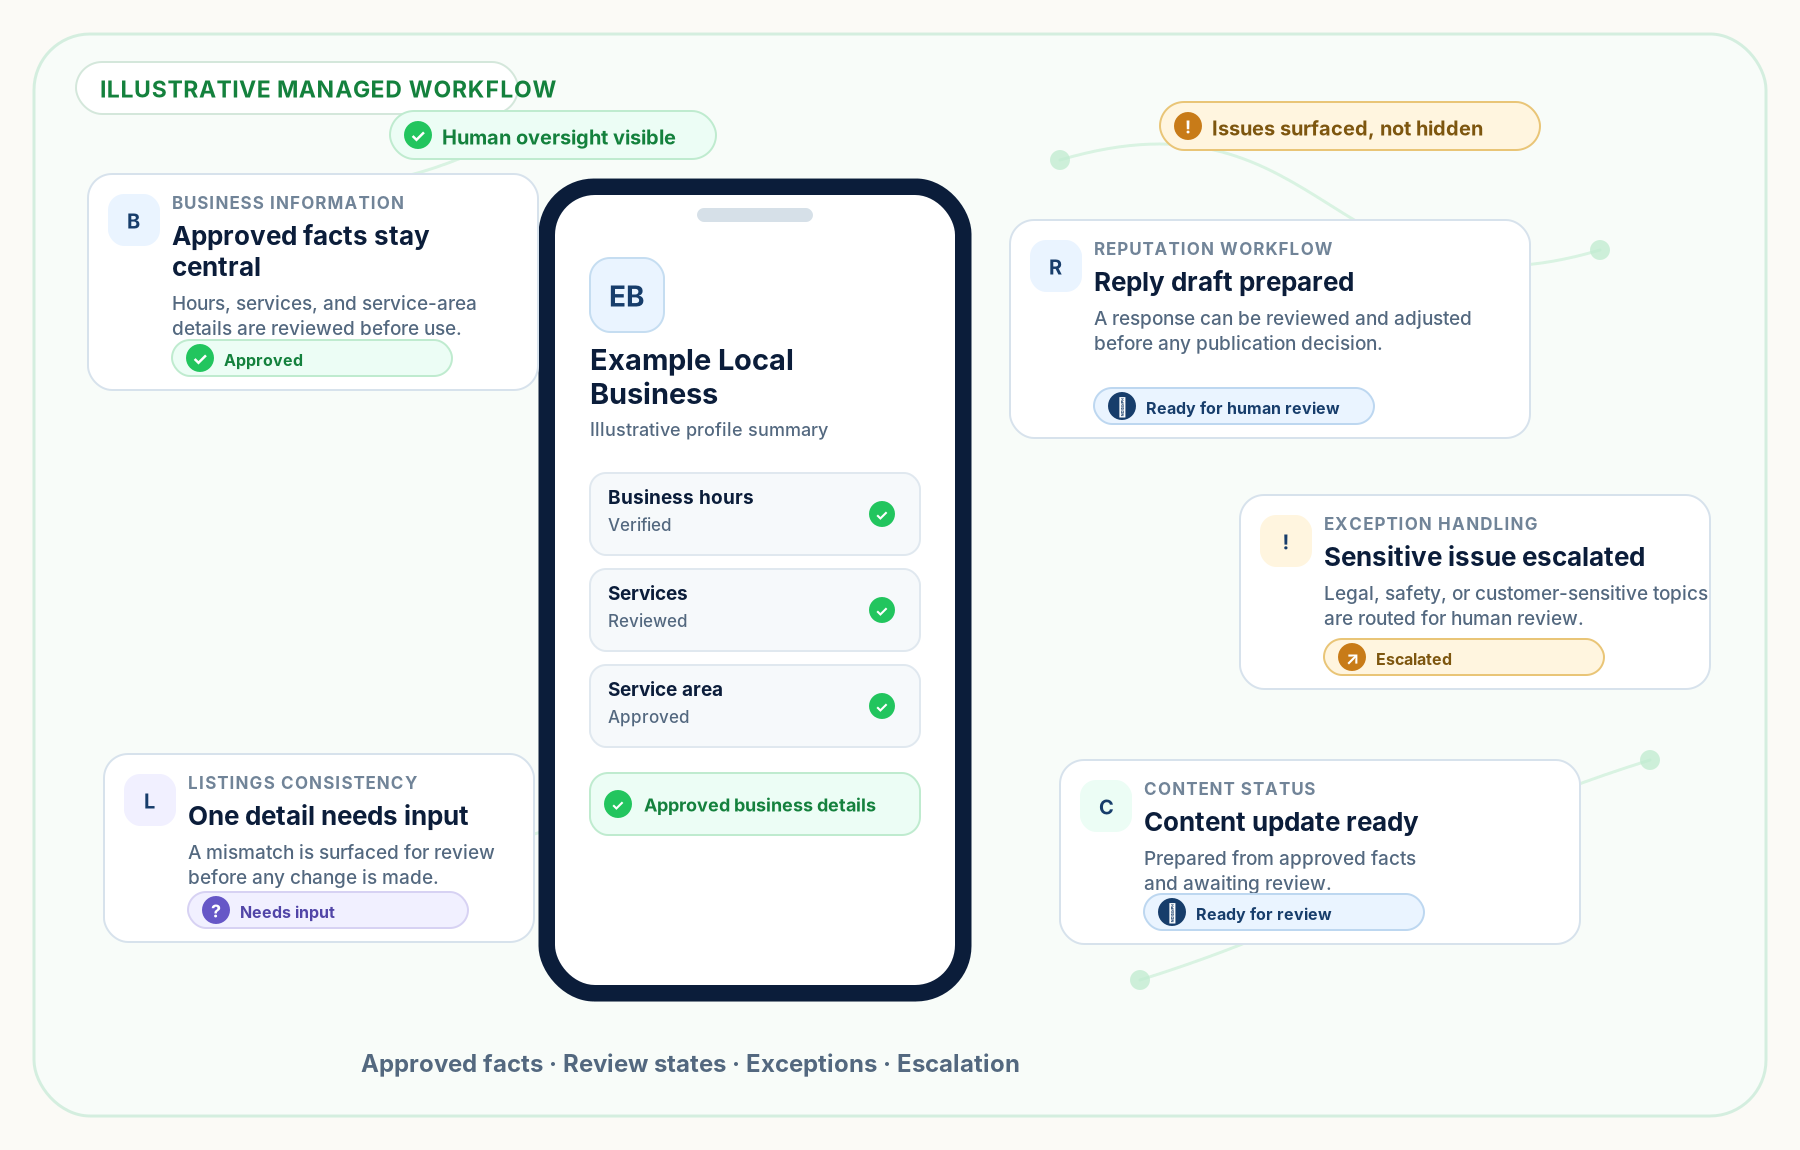The height and width of the screenshot is (1150, 1800).
Task: Click the Content update ready heading
Action: pos(1281,822)
